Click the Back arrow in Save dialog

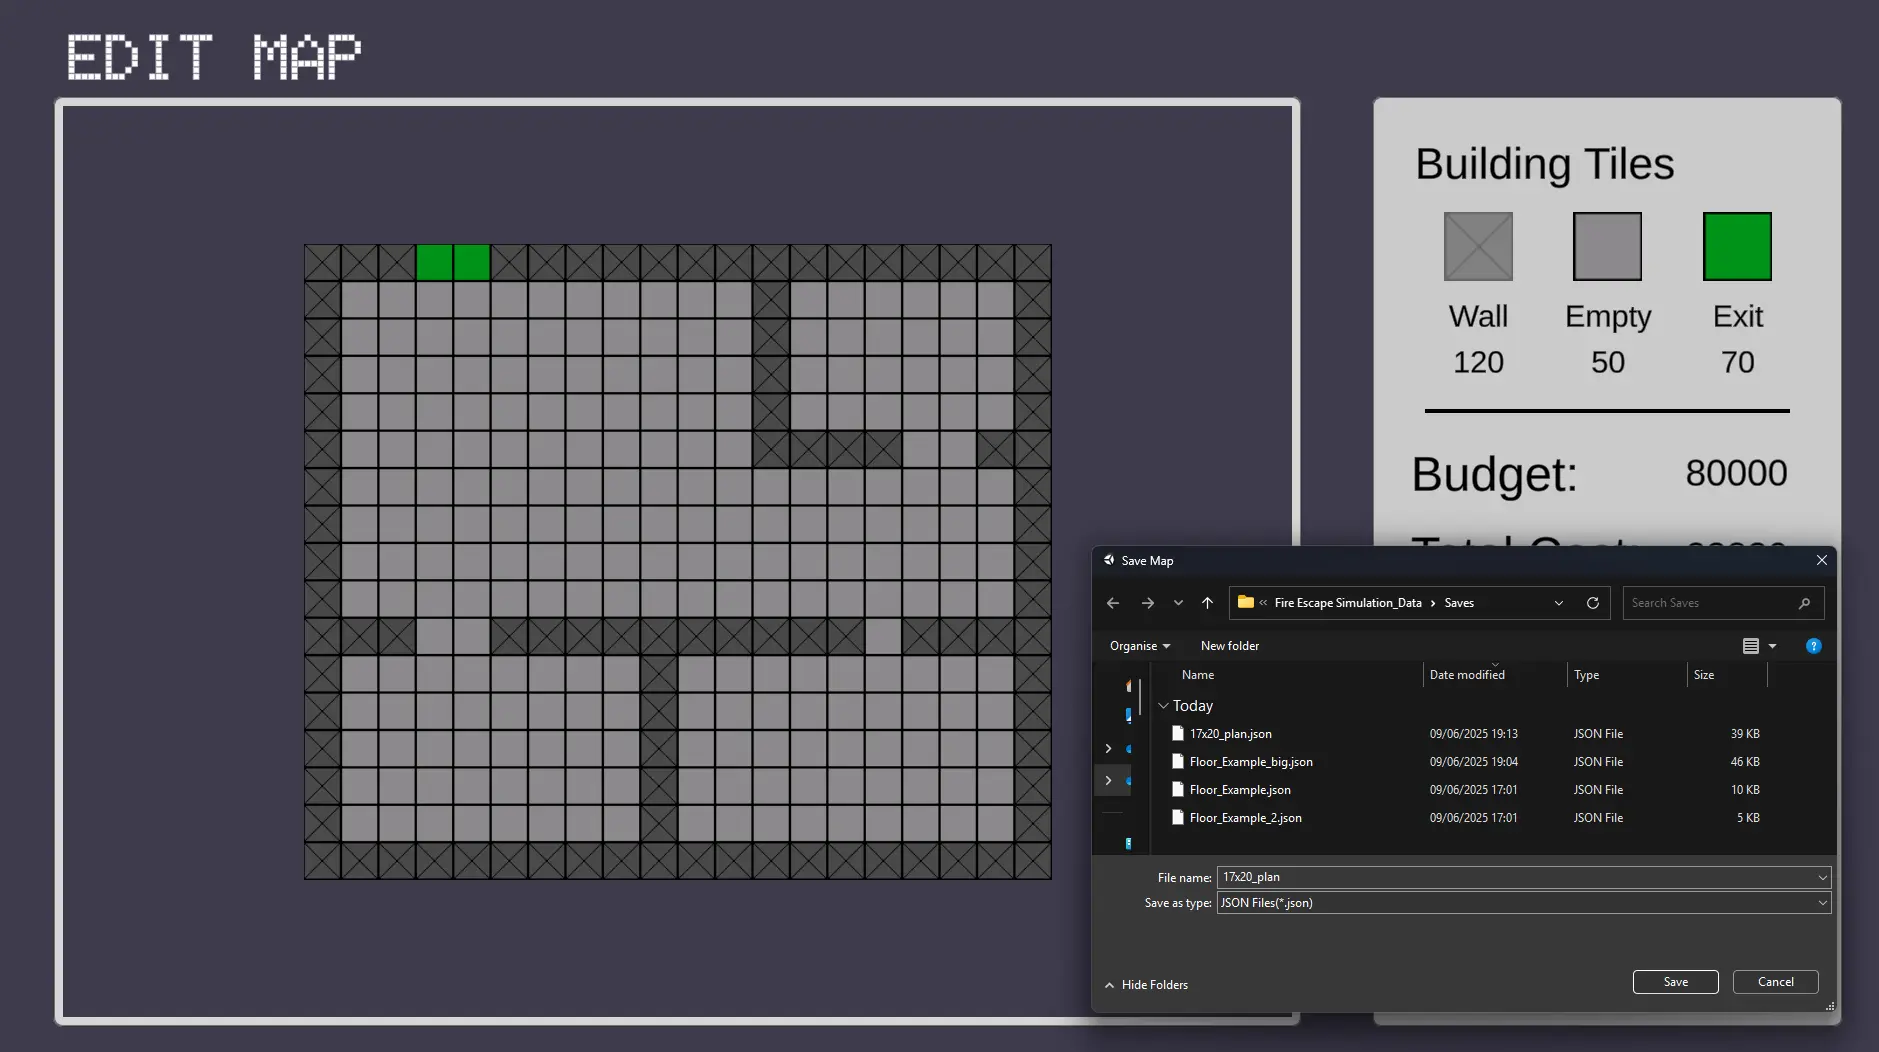[1113, 603]
